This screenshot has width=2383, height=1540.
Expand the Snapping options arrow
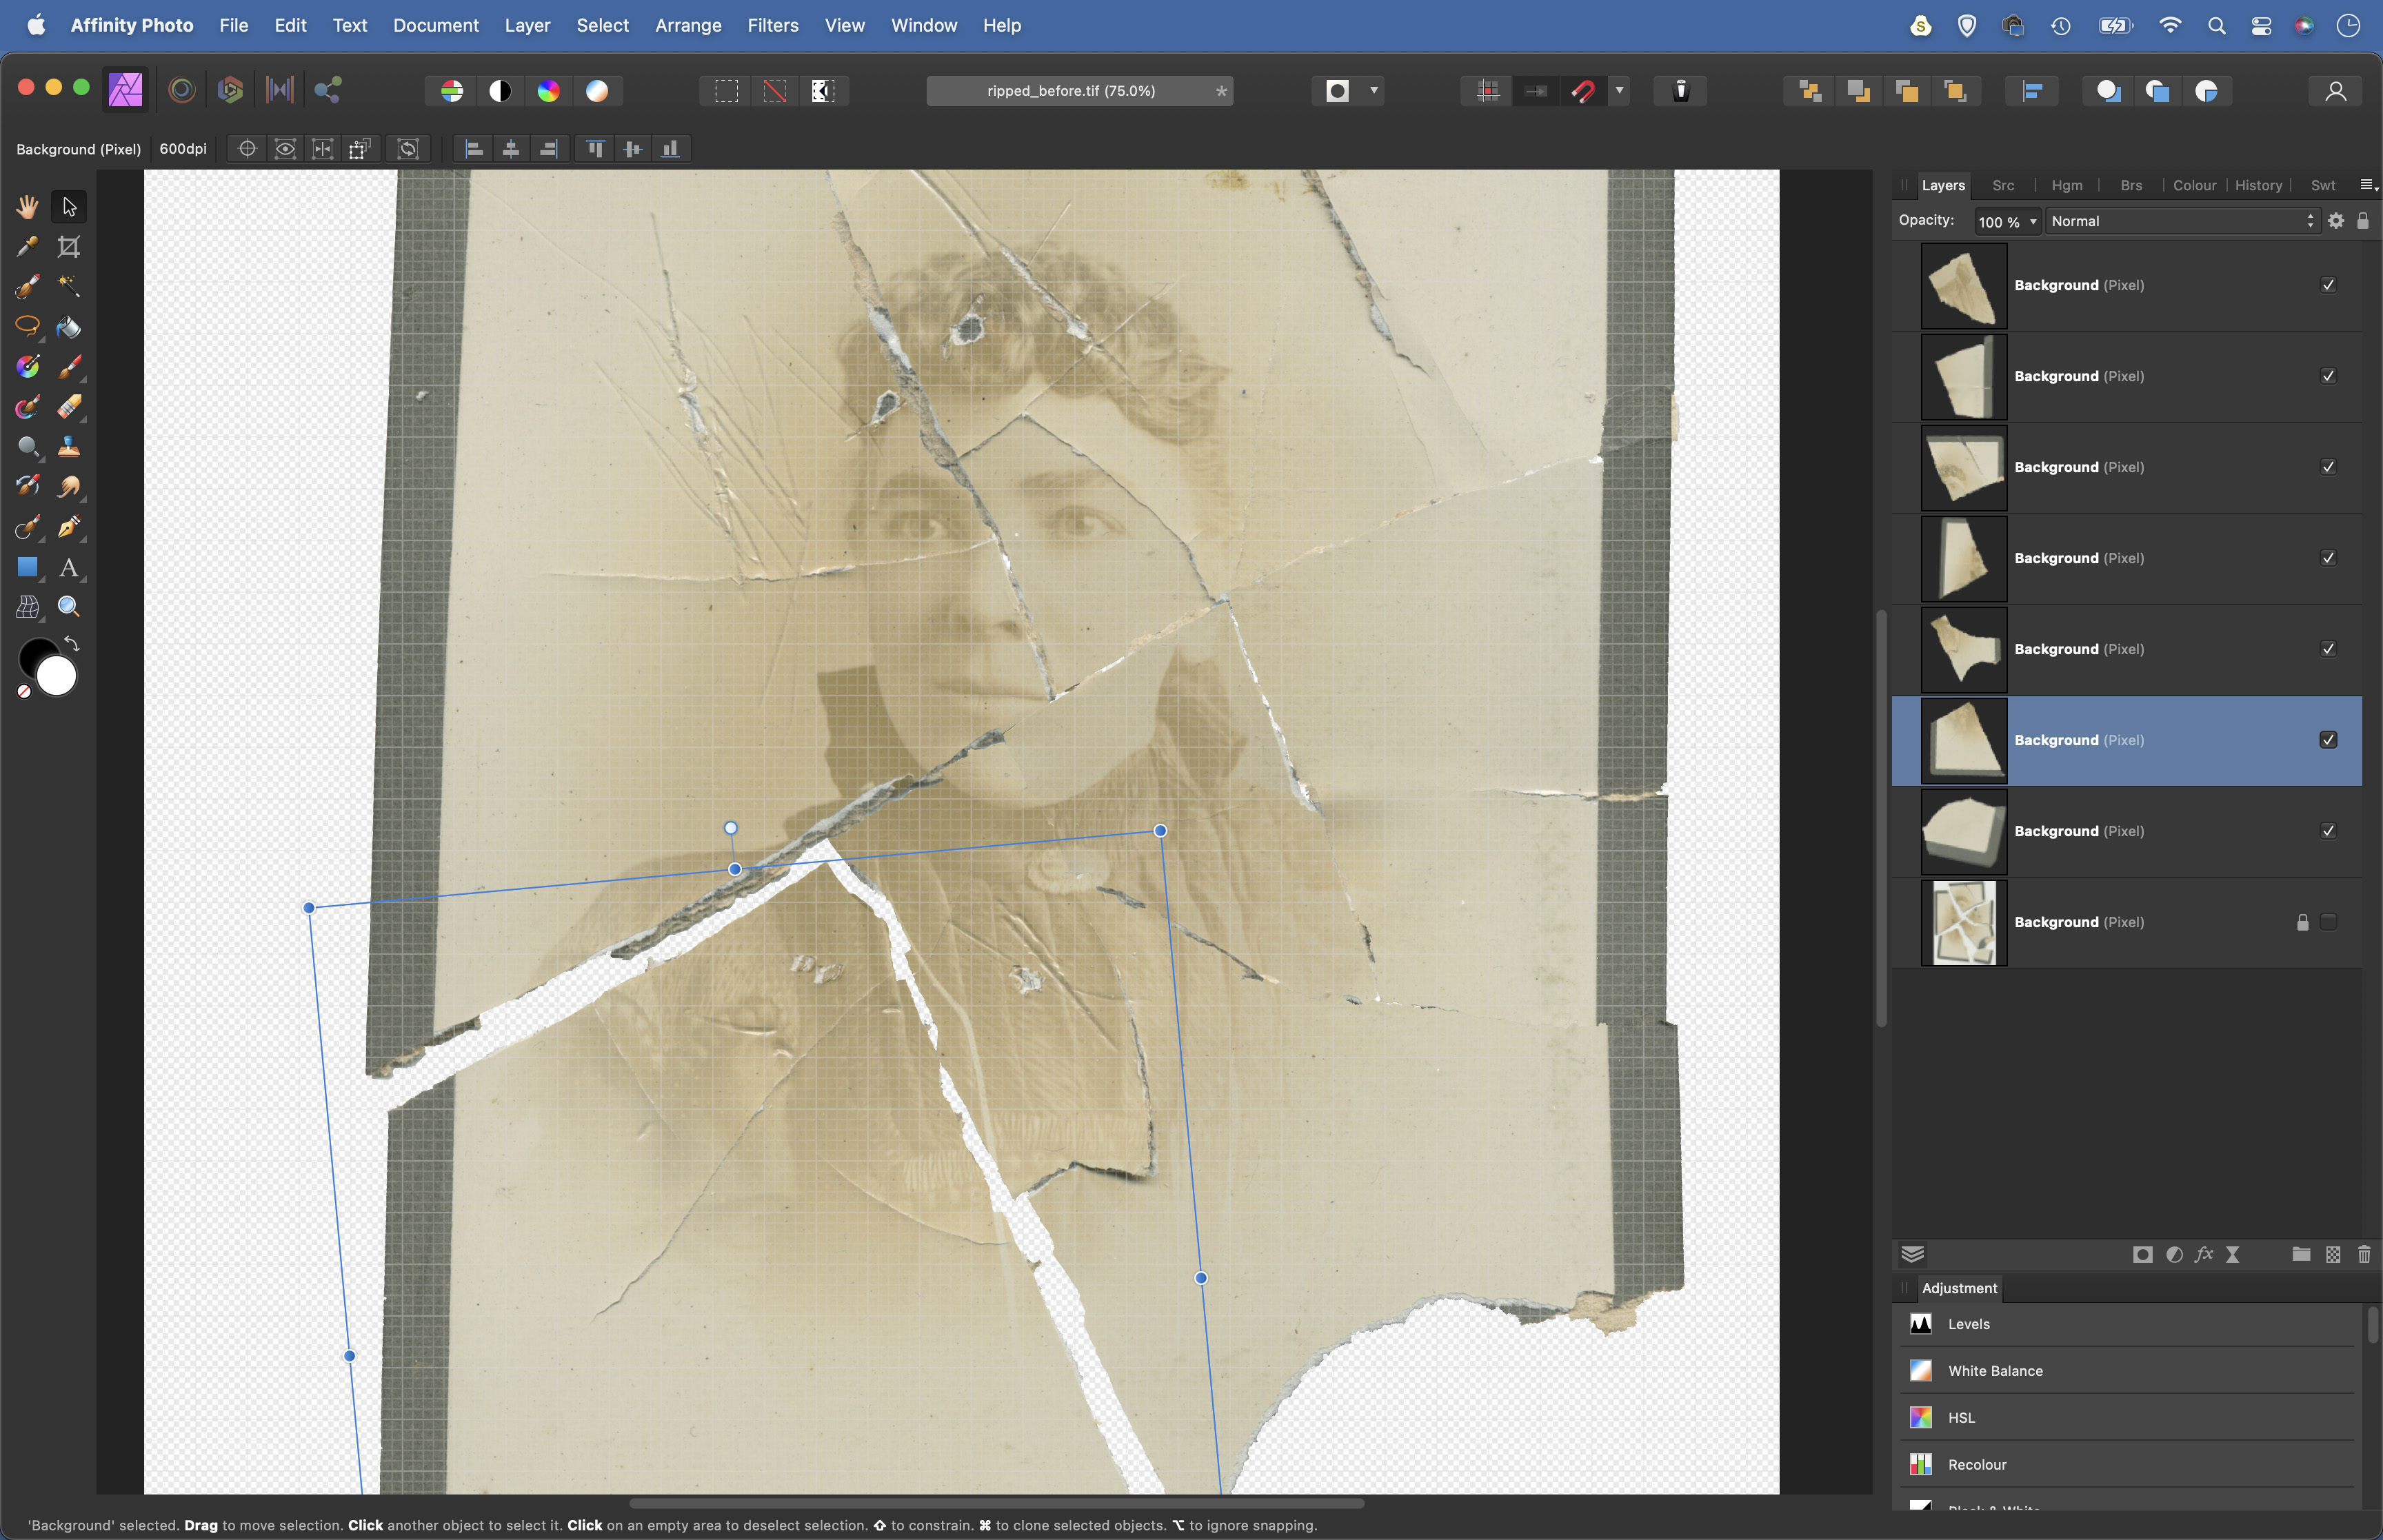point(1619,91)
